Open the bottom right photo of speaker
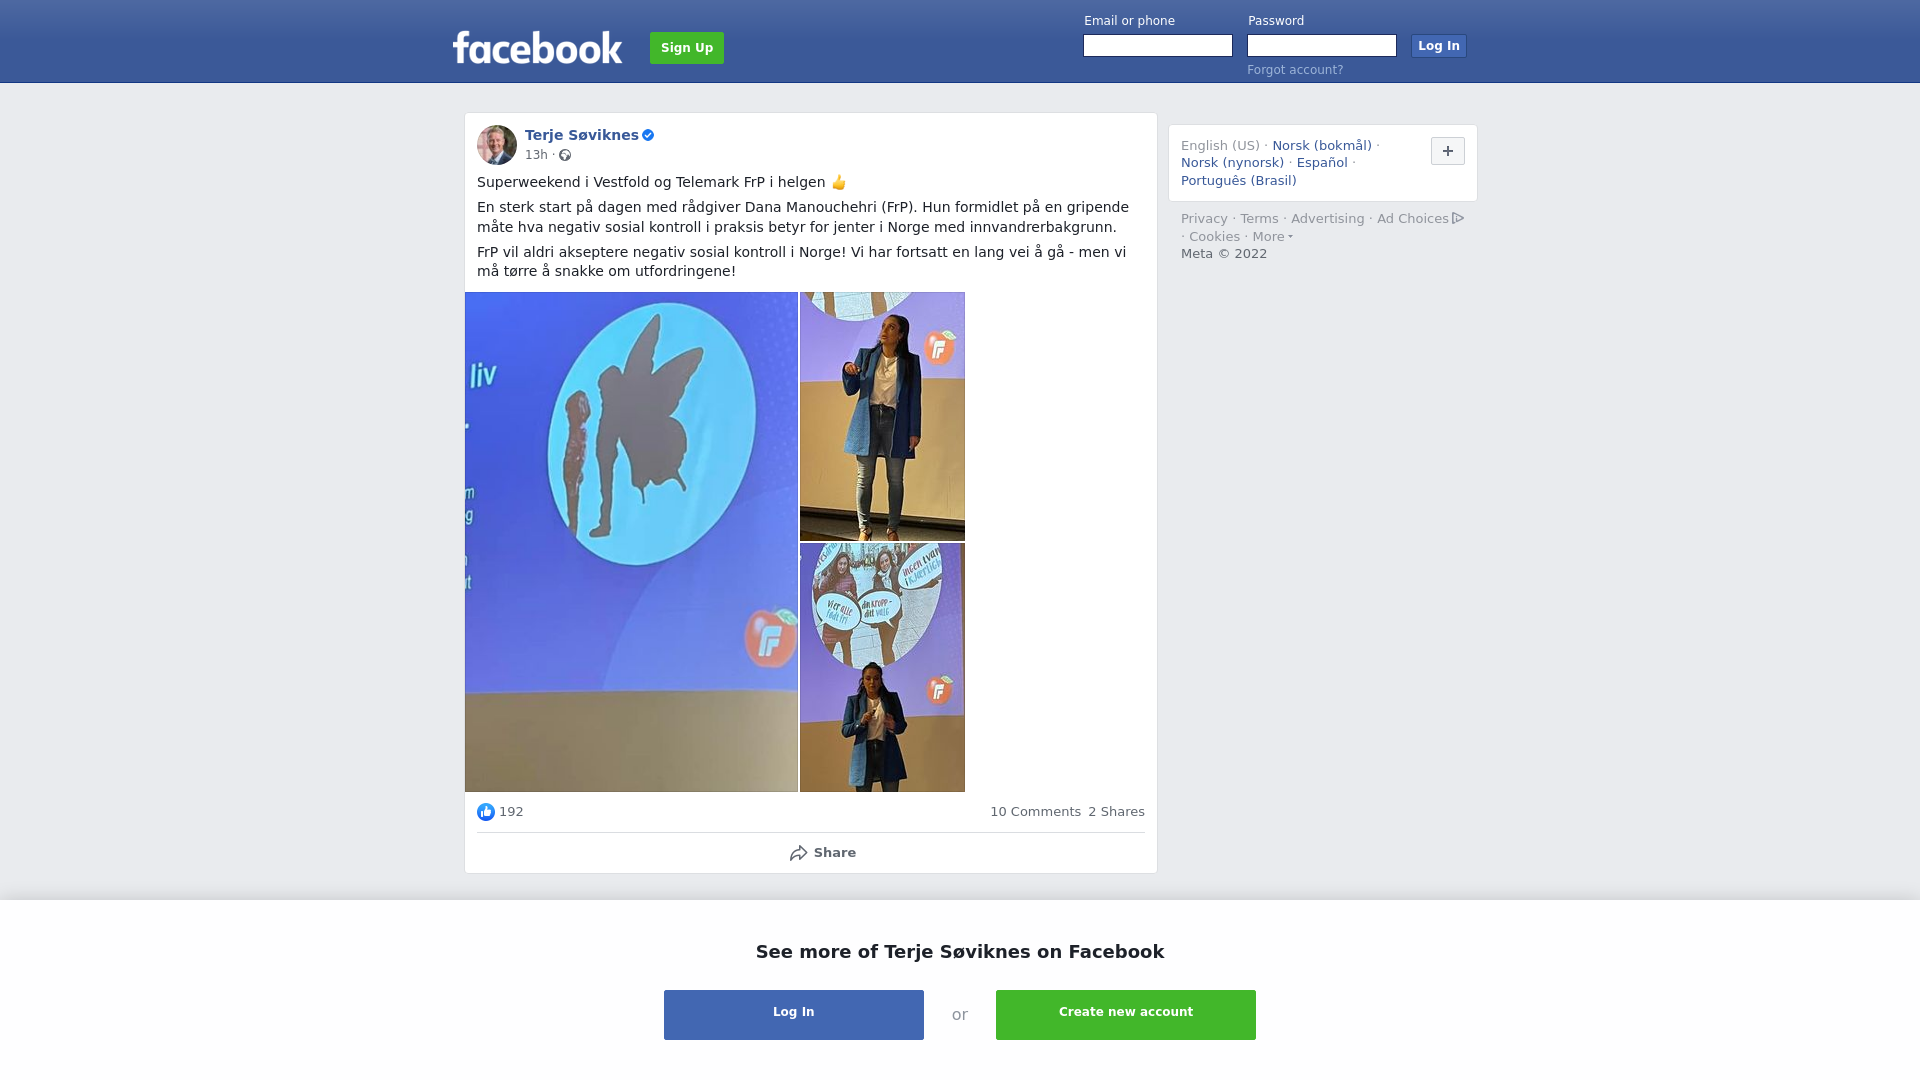This screenshot has width=1920, height=1080. click(x=882, y=668)
